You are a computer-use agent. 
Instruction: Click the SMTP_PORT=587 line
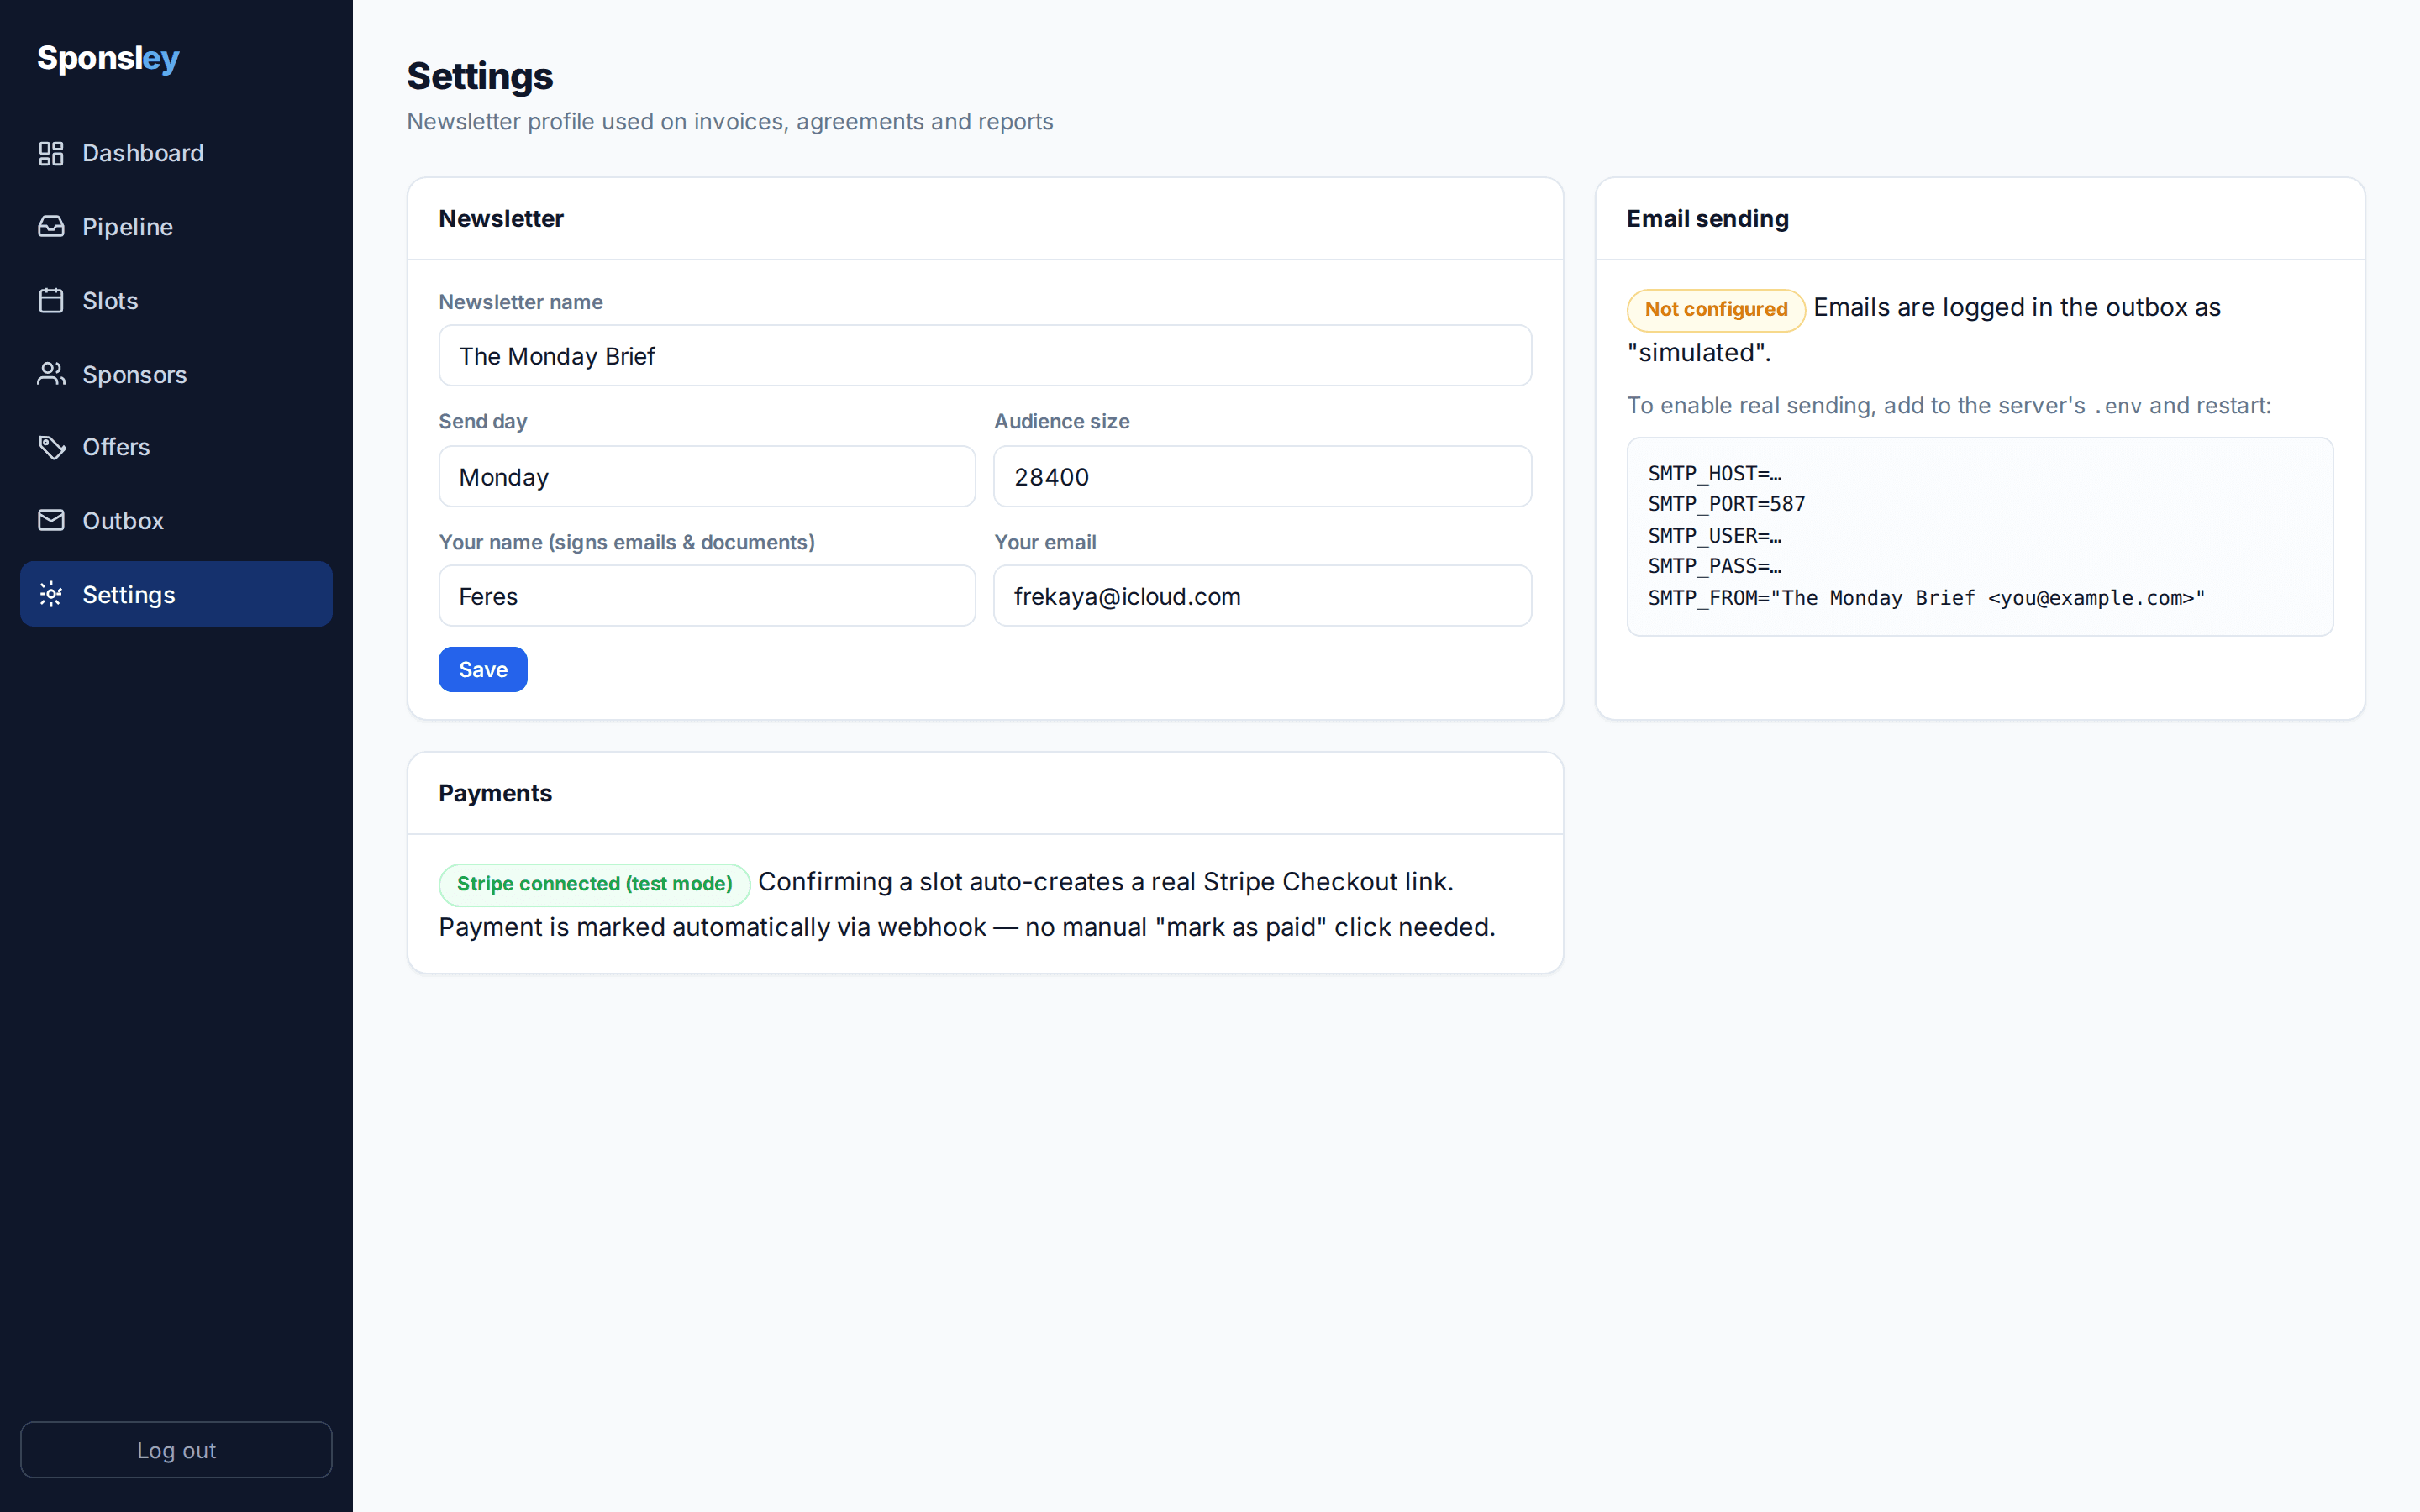pos(1726,504)
